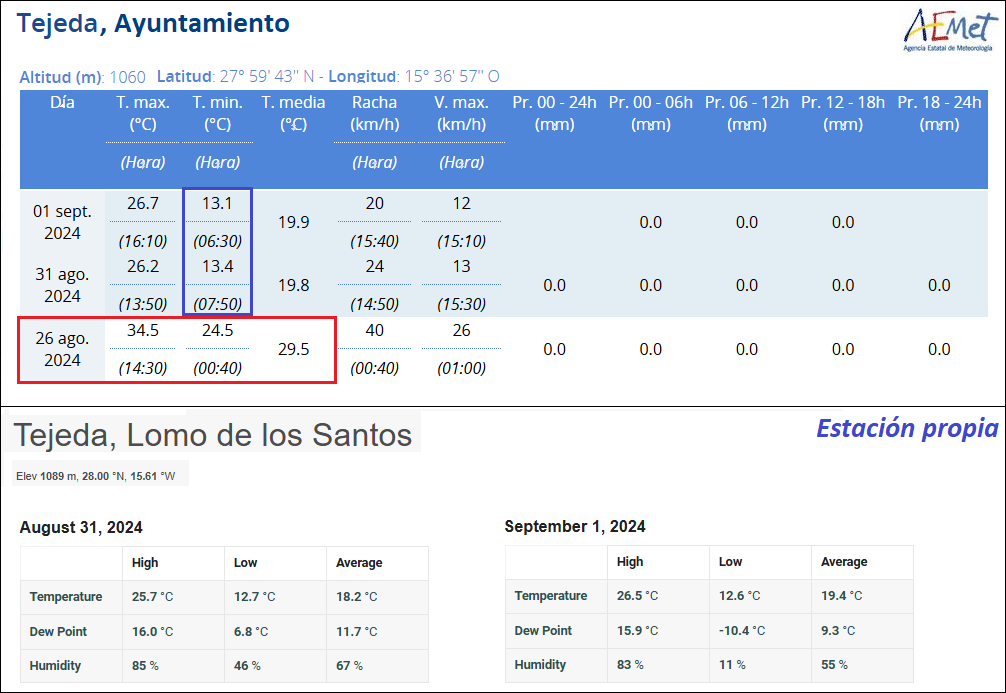Click the (07:50) time value

[217, 304]
